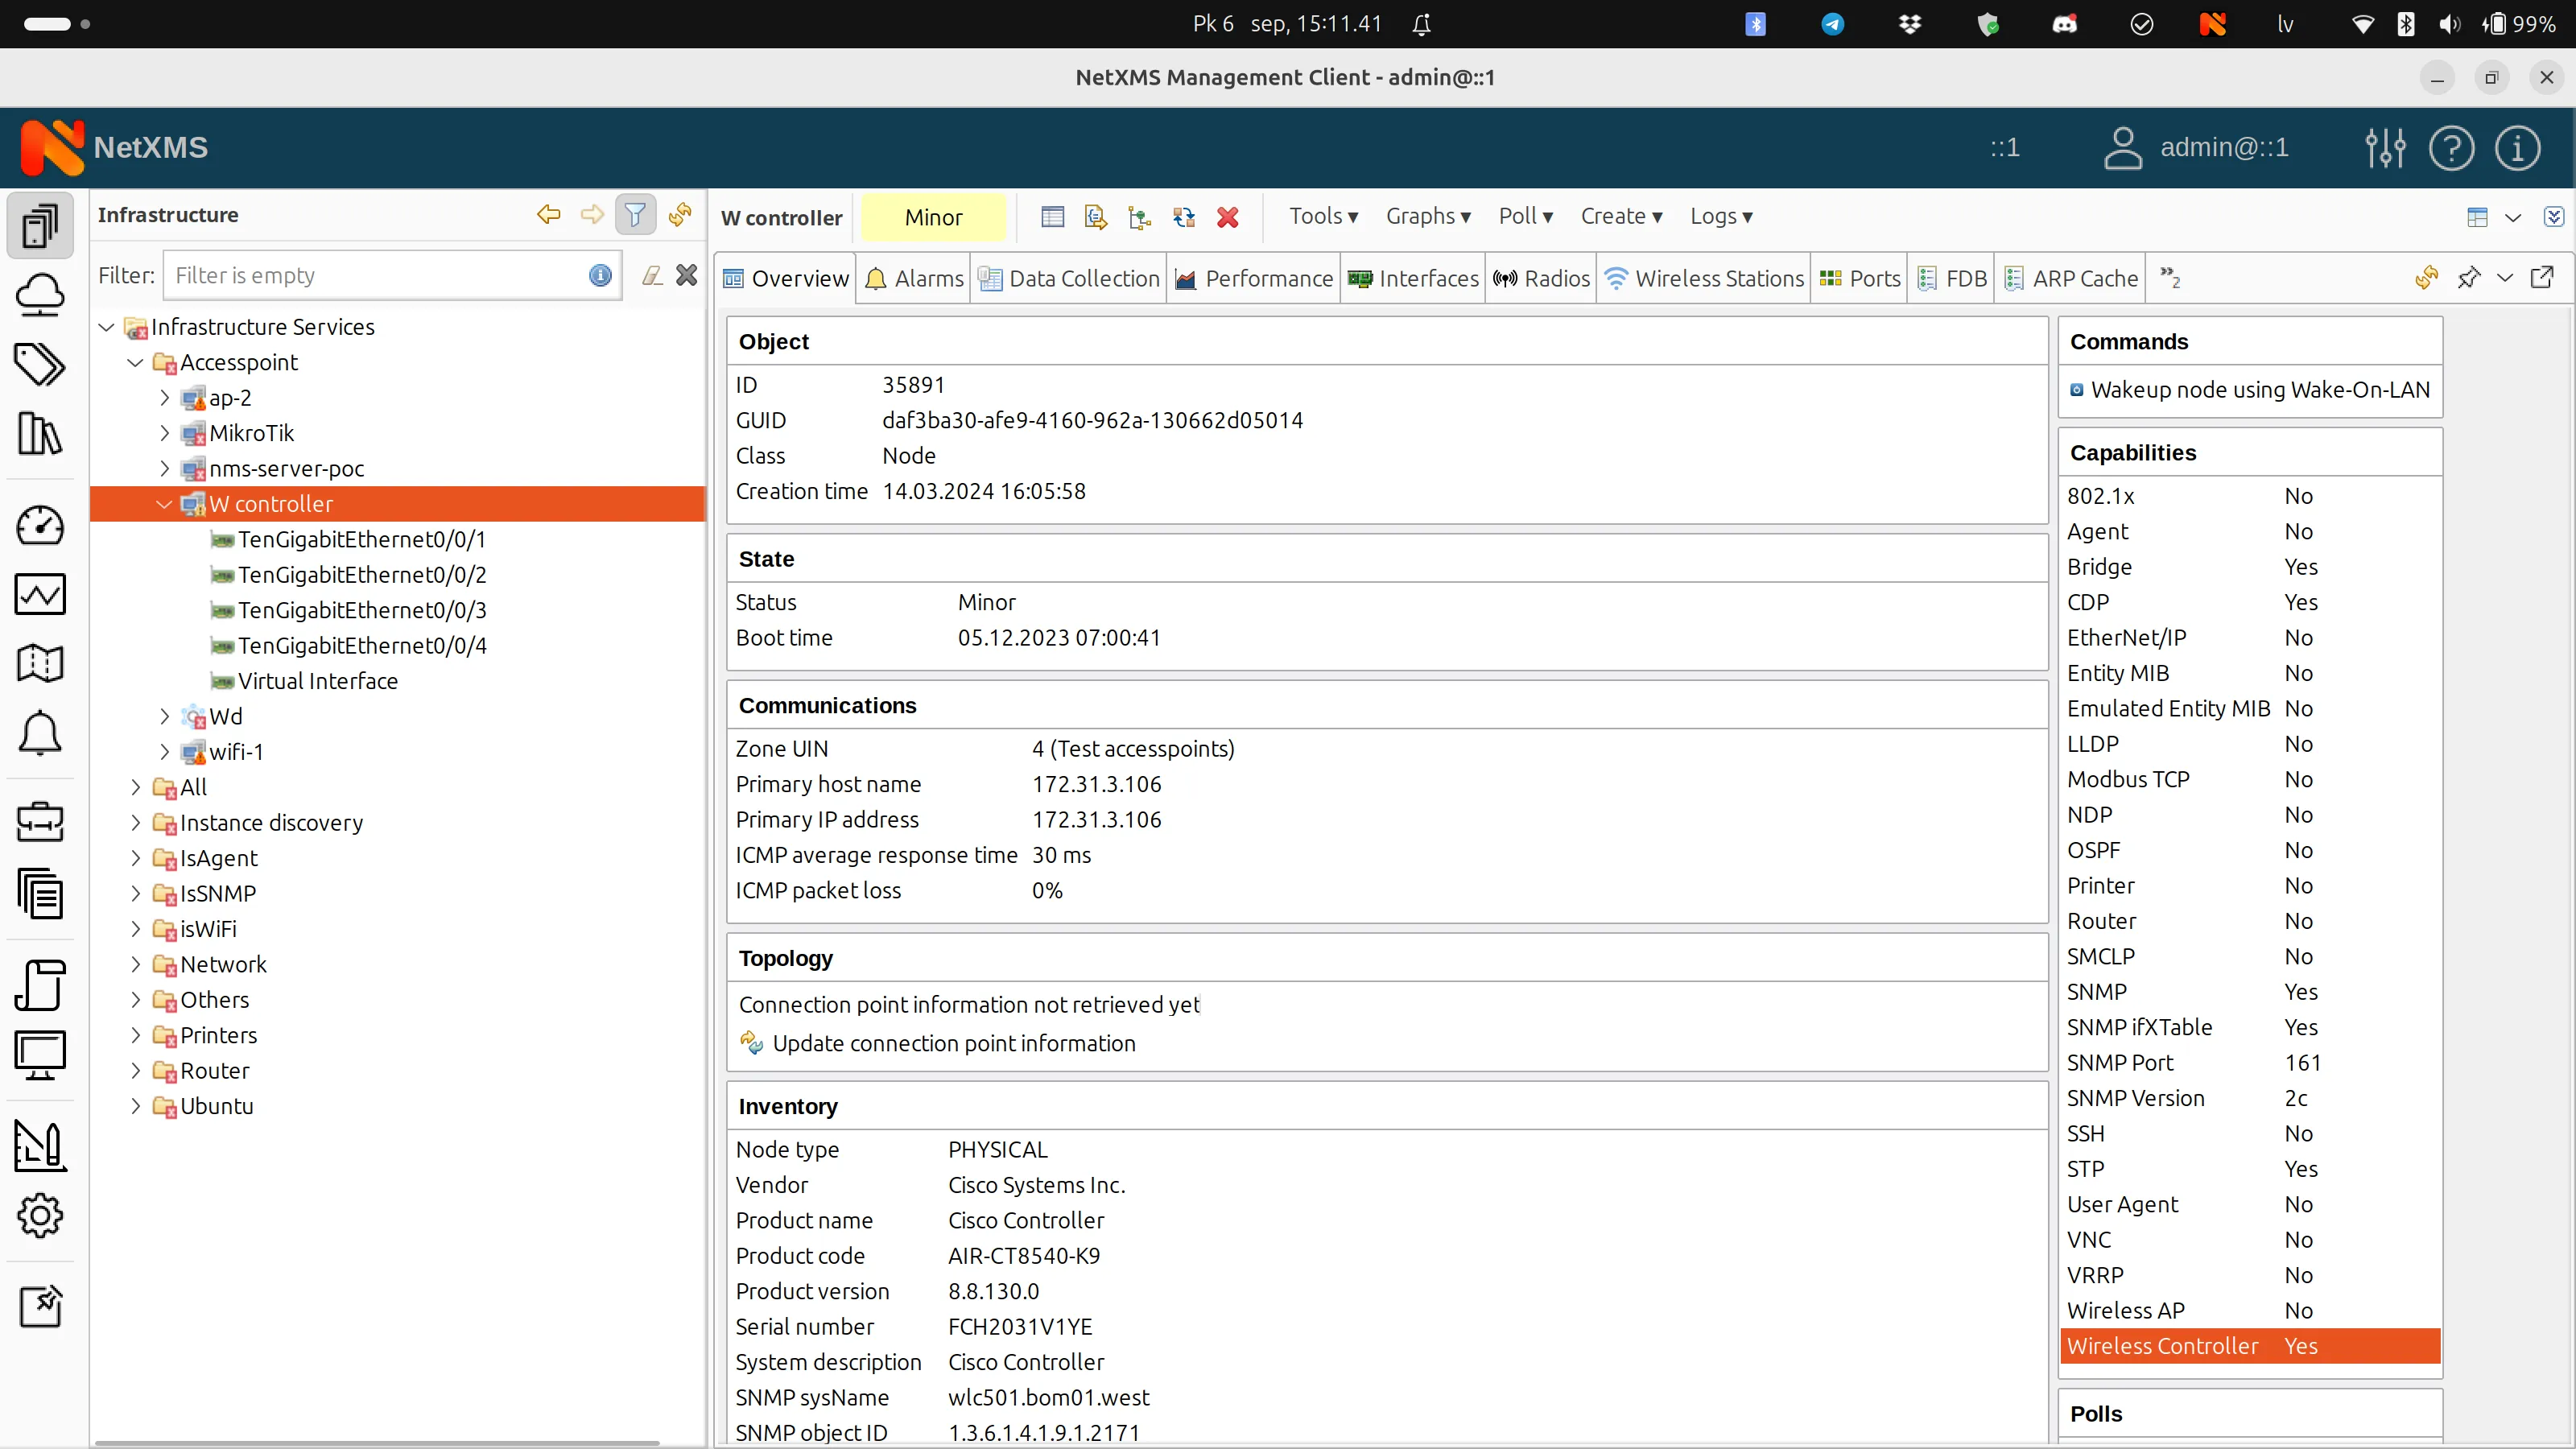
Task: Collapse the W controller tree node
Action: click(164, 504)
